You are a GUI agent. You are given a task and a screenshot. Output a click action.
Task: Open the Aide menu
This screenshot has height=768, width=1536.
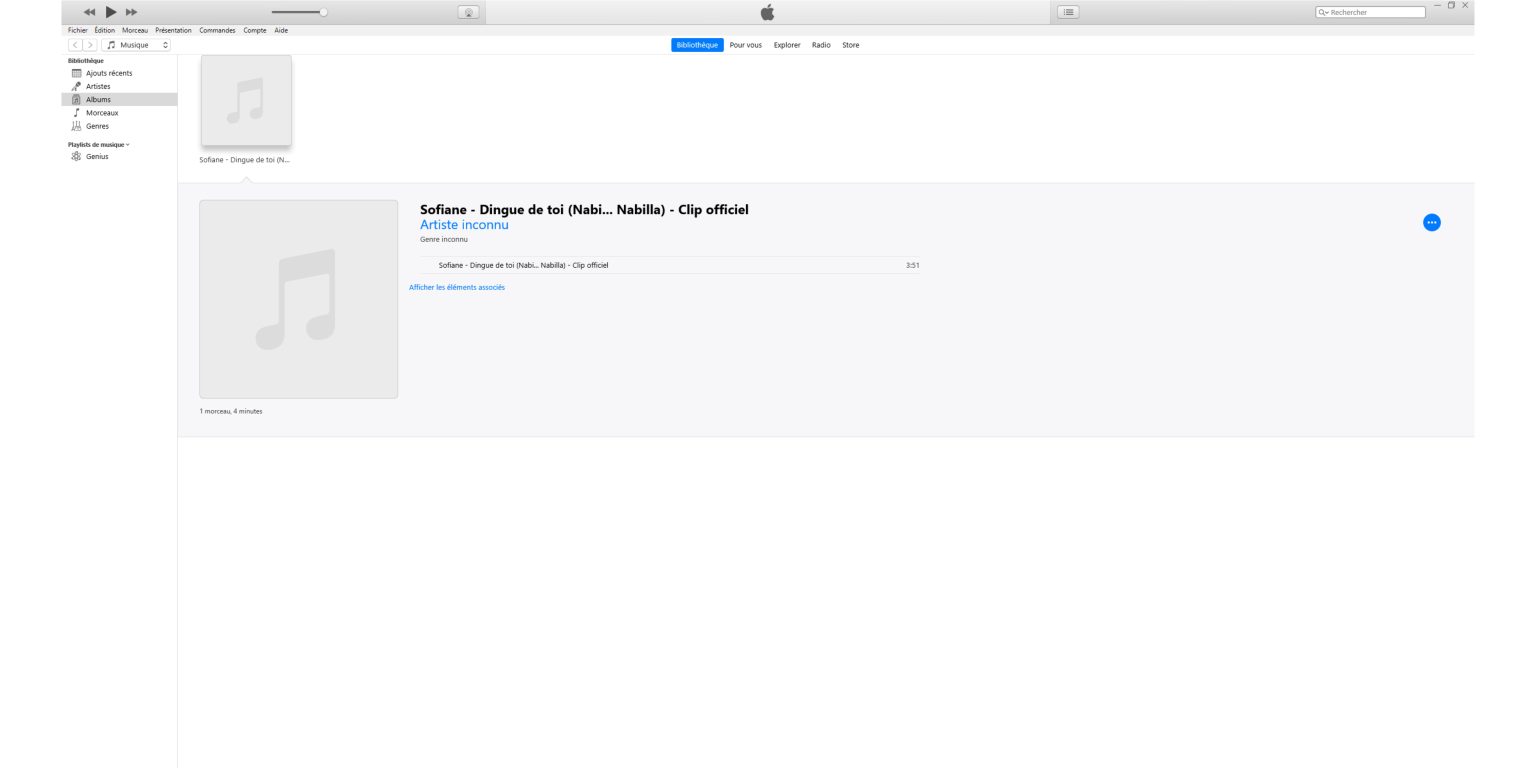pos(281,30)
